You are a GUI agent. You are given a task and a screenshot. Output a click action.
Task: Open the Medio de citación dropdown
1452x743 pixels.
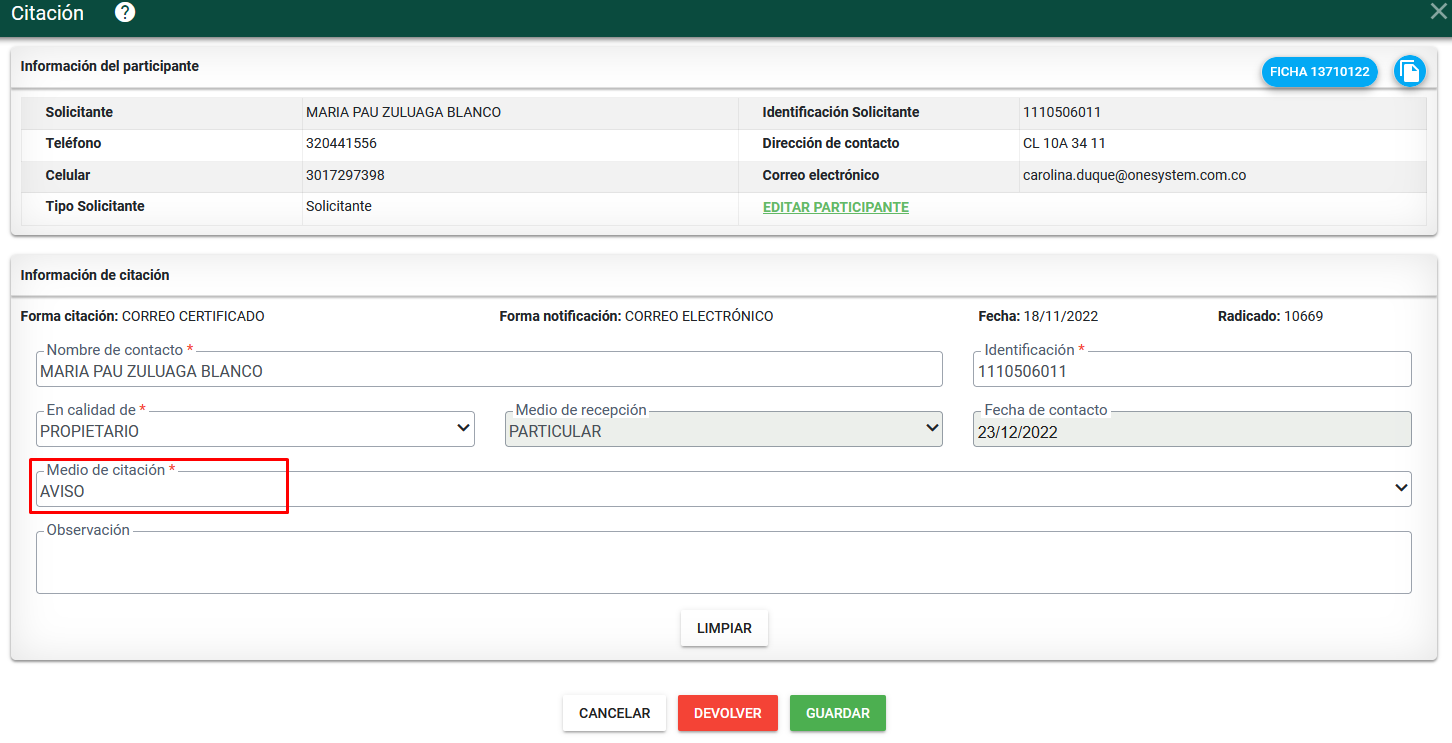click(x=724, y=489)
